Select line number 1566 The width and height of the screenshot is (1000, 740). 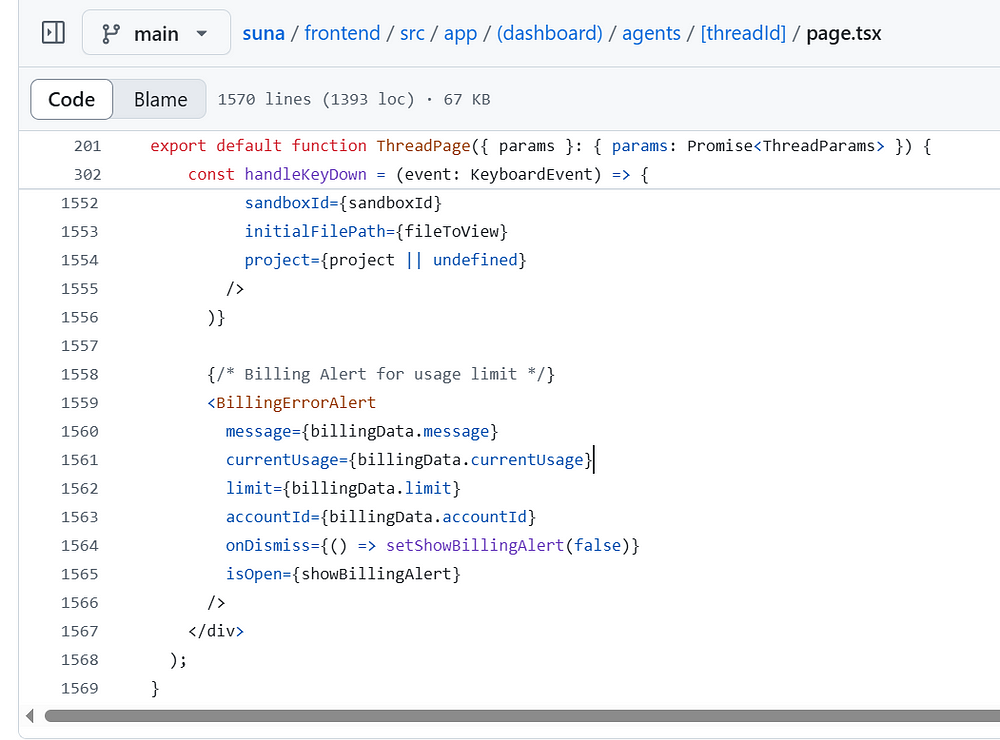click(80, 603)
